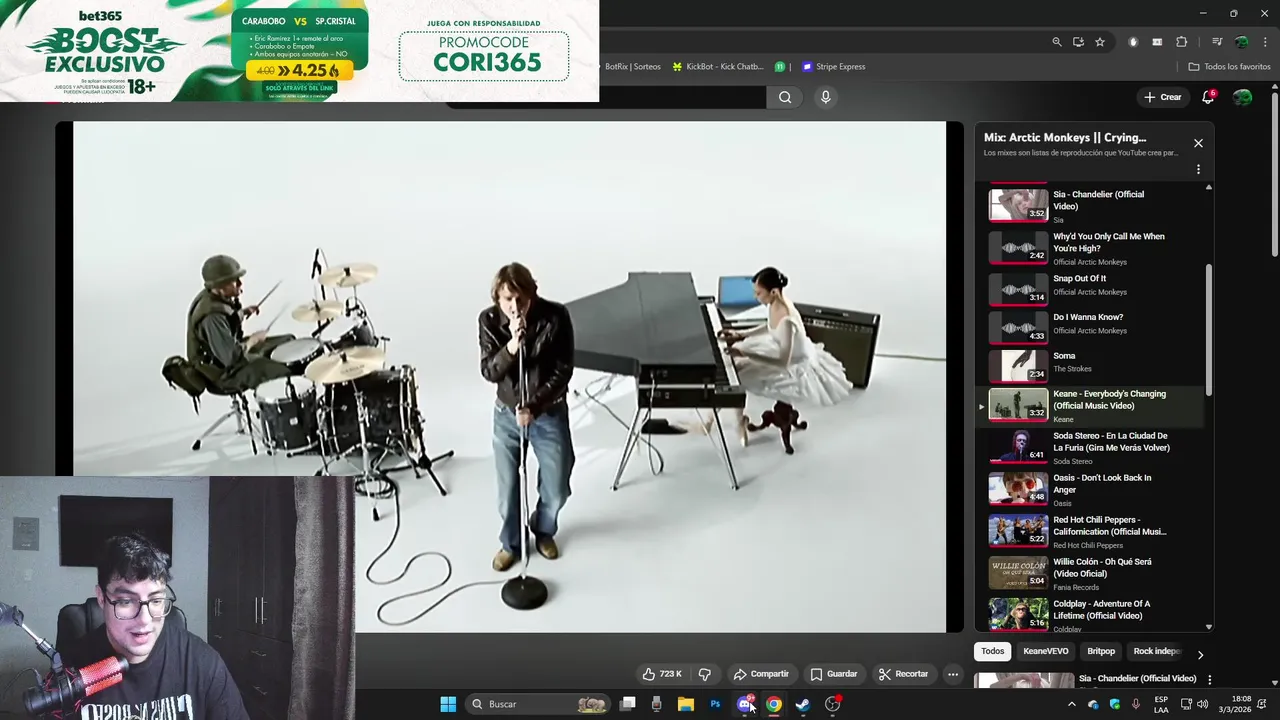
Task: Open Todos los favoritos bookmarks folder
Action: [1229, 67]
